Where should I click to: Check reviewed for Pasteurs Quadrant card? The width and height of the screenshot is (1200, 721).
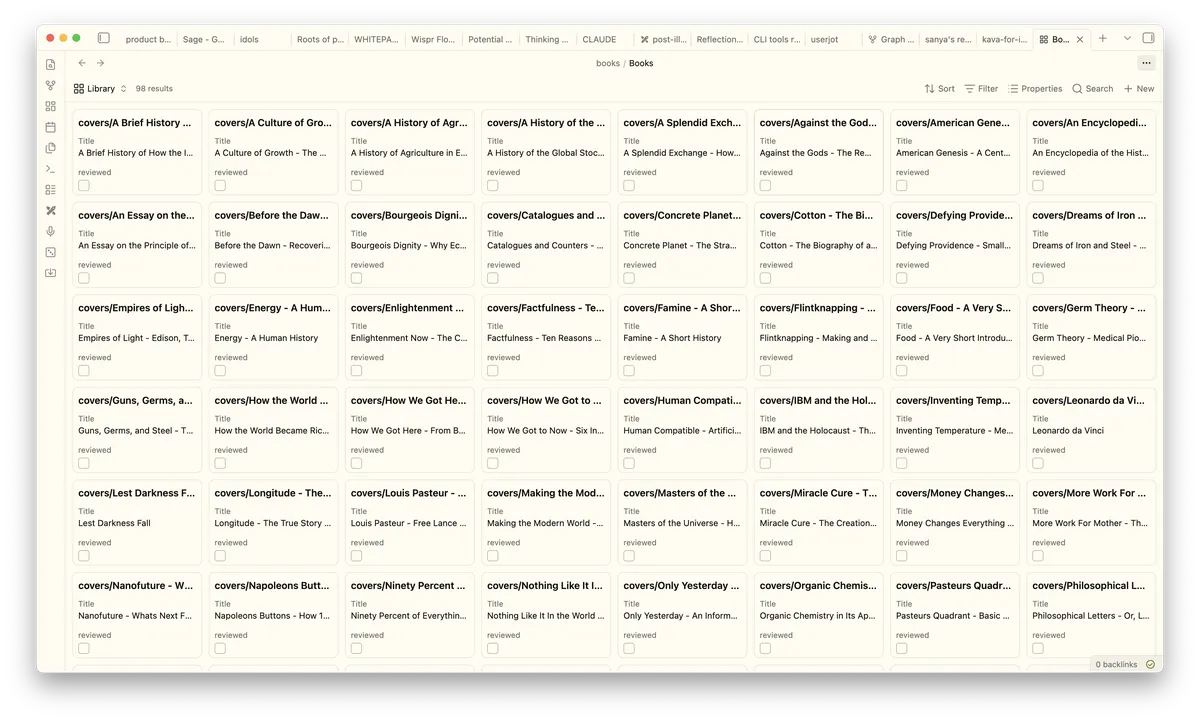(x=901, y=648)
